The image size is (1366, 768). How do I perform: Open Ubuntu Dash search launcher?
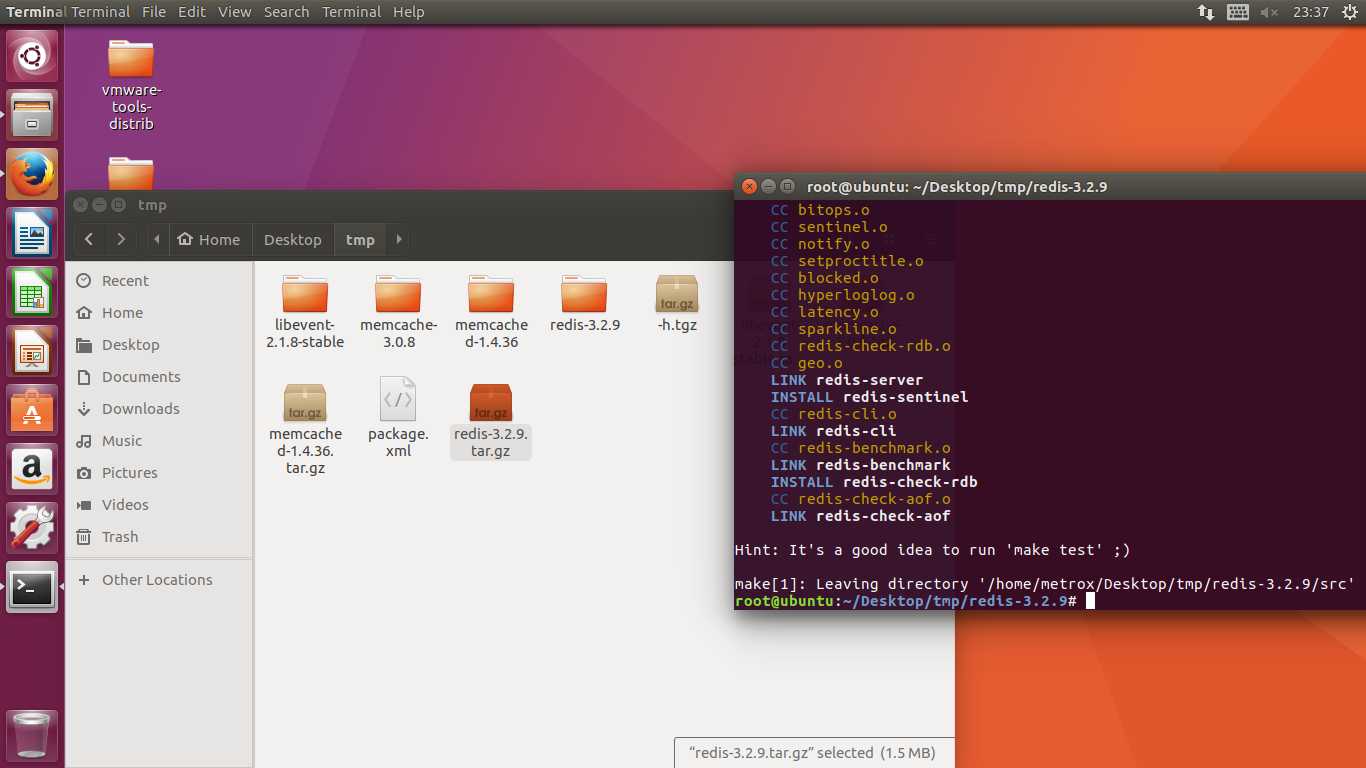coord(32,56)
